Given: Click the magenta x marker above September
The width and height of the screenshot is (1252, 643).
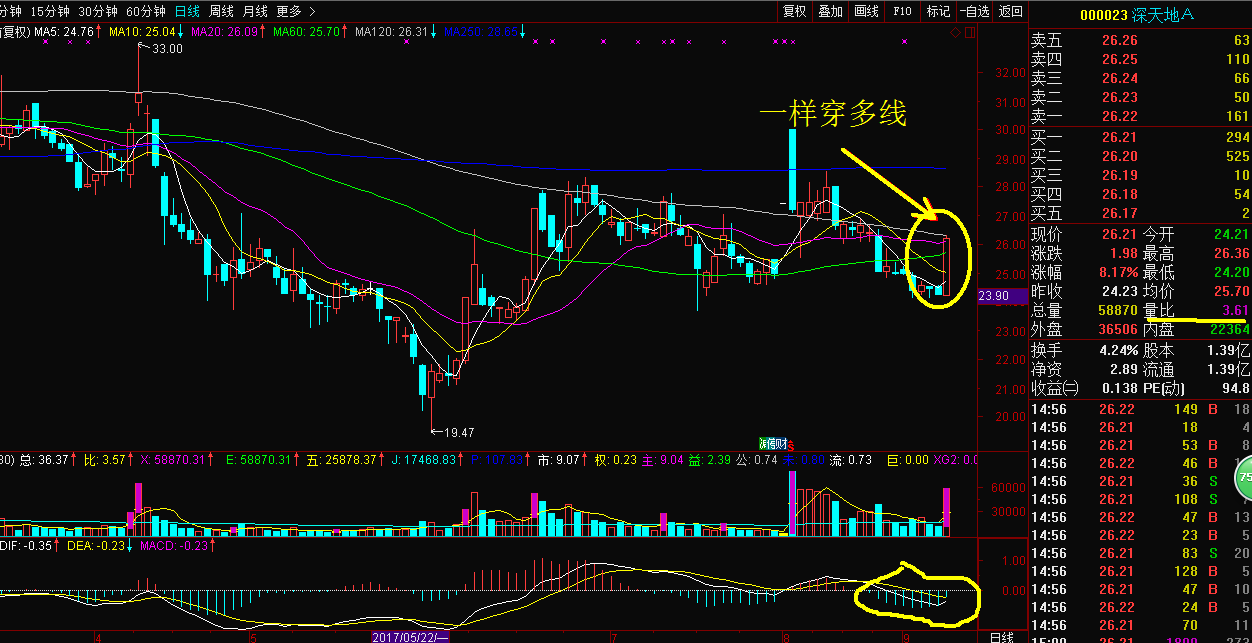Looking at the screenshot, I should [x=904, y=42].
